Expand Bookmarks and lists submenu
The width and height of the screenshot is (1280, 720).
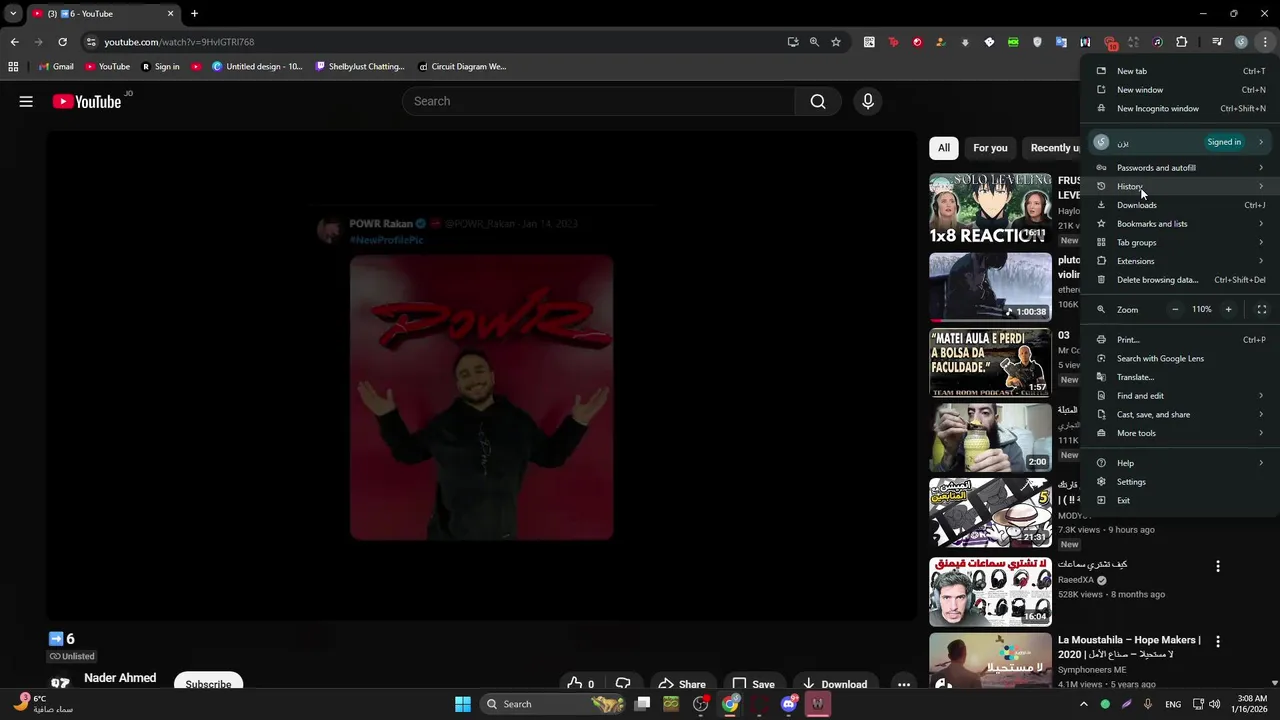[1180, 224]
